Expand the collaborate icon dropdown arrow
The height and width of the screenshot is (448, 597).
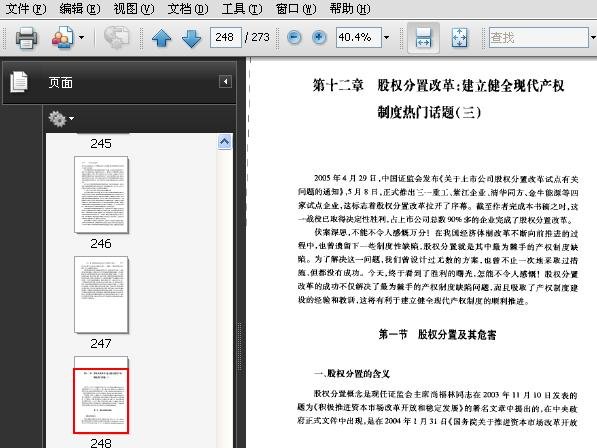pyautogui.click(x=81, y=37)
